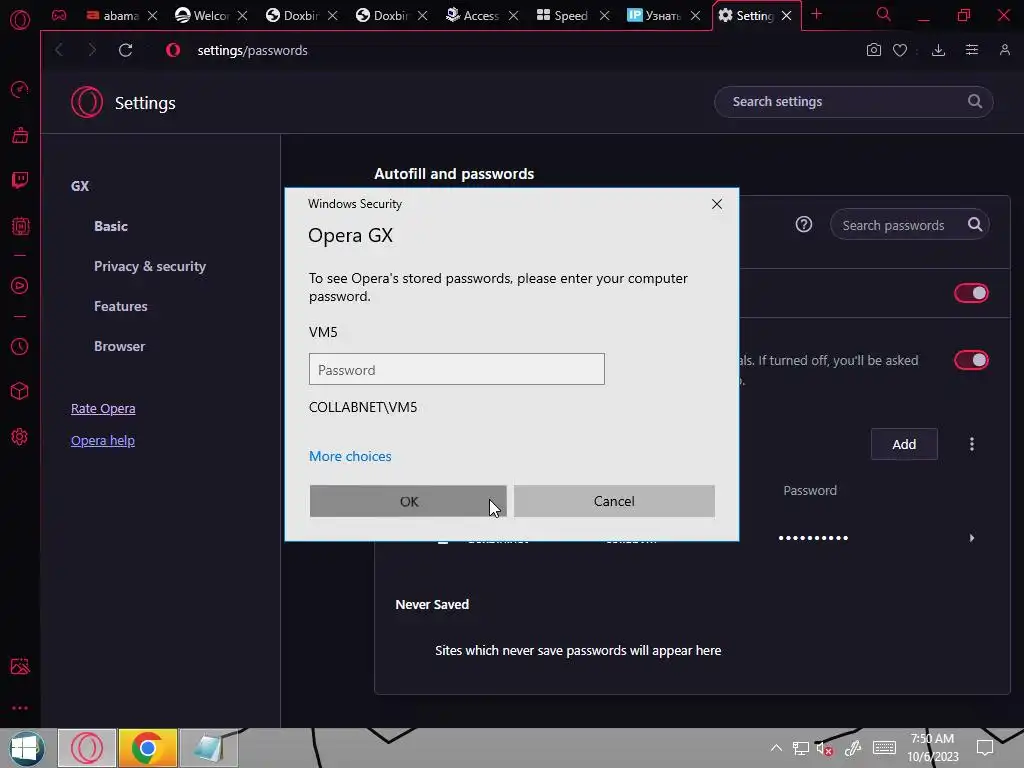Open the Opera menu logo icon

click(20, 20)
